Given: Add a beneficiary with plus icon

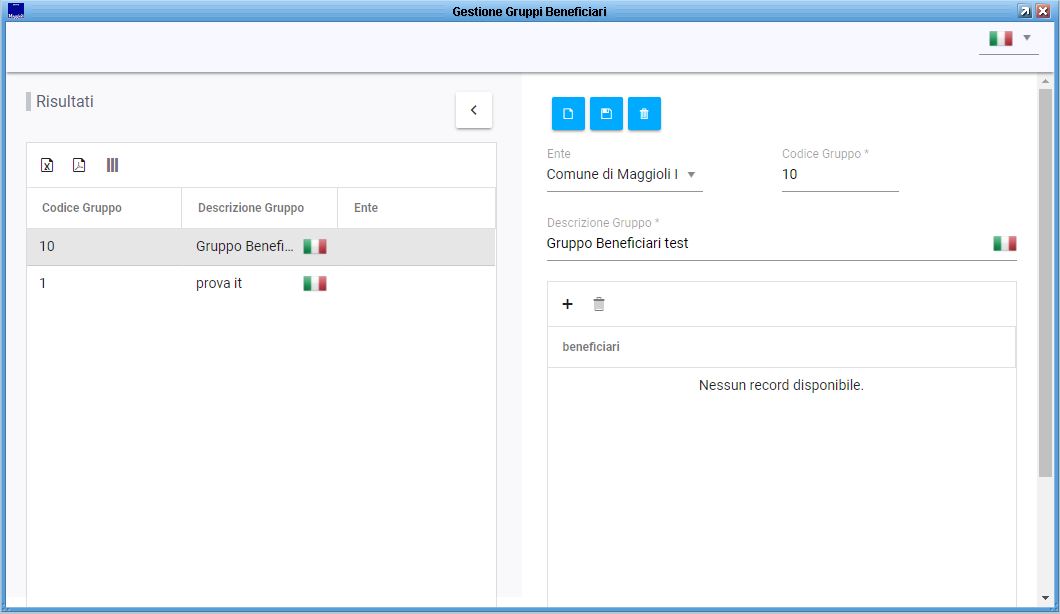Looking at the screenshot, I should 567,304.
